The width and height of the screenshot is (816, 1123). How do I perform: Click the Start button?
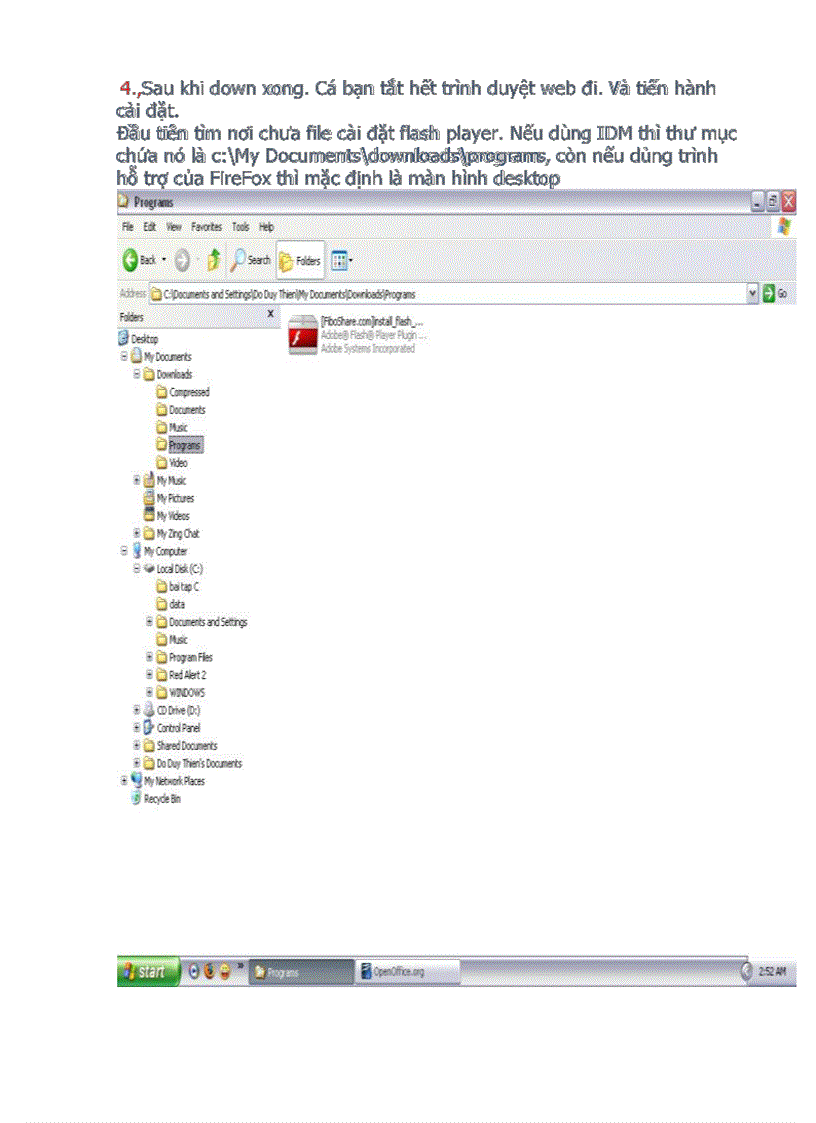(147, 970)
